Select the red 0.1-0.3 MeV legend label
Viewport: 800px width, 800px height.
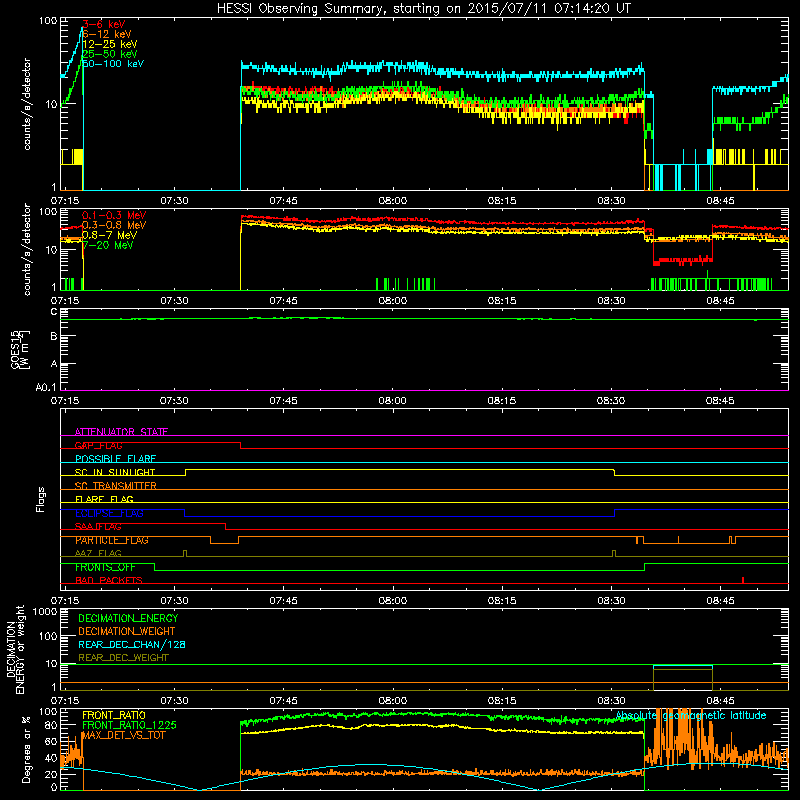pyautogui.click(x=114, y=215)
